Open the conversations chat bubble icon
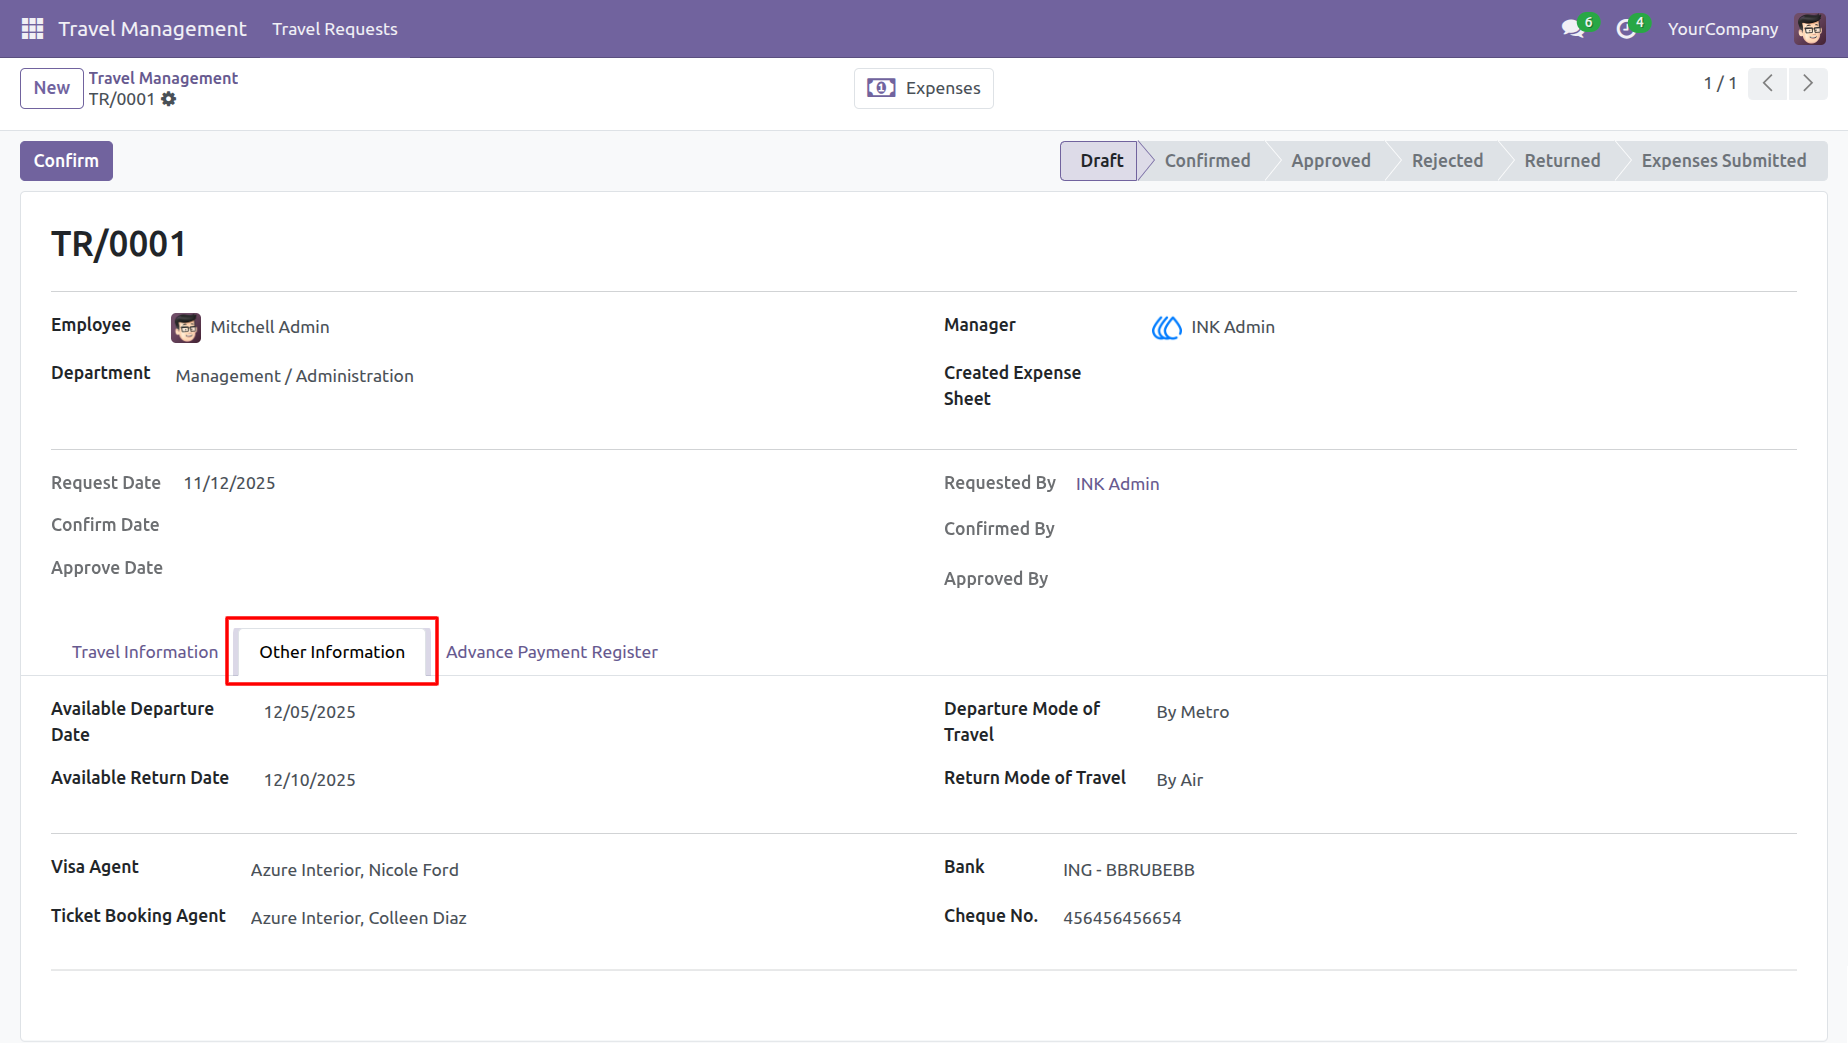 coord(1573,29)
